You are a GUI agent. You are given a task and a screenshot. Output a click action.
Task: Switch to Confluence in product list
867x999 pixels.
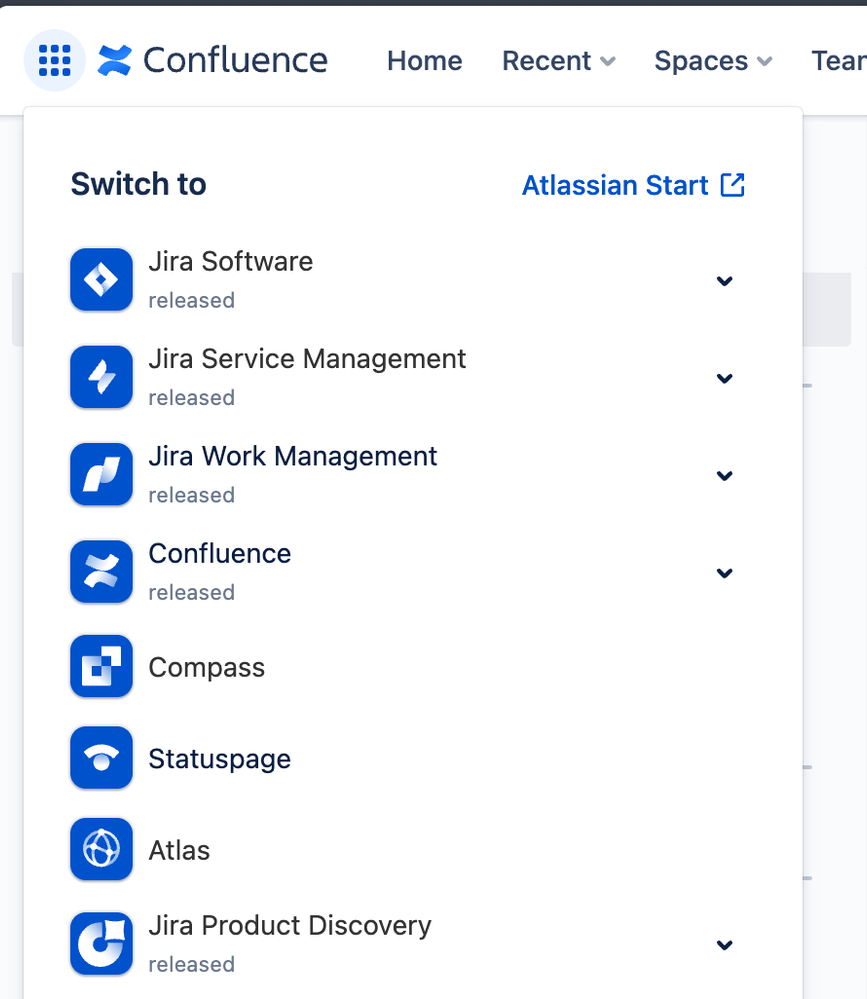[x=220, y=554]
